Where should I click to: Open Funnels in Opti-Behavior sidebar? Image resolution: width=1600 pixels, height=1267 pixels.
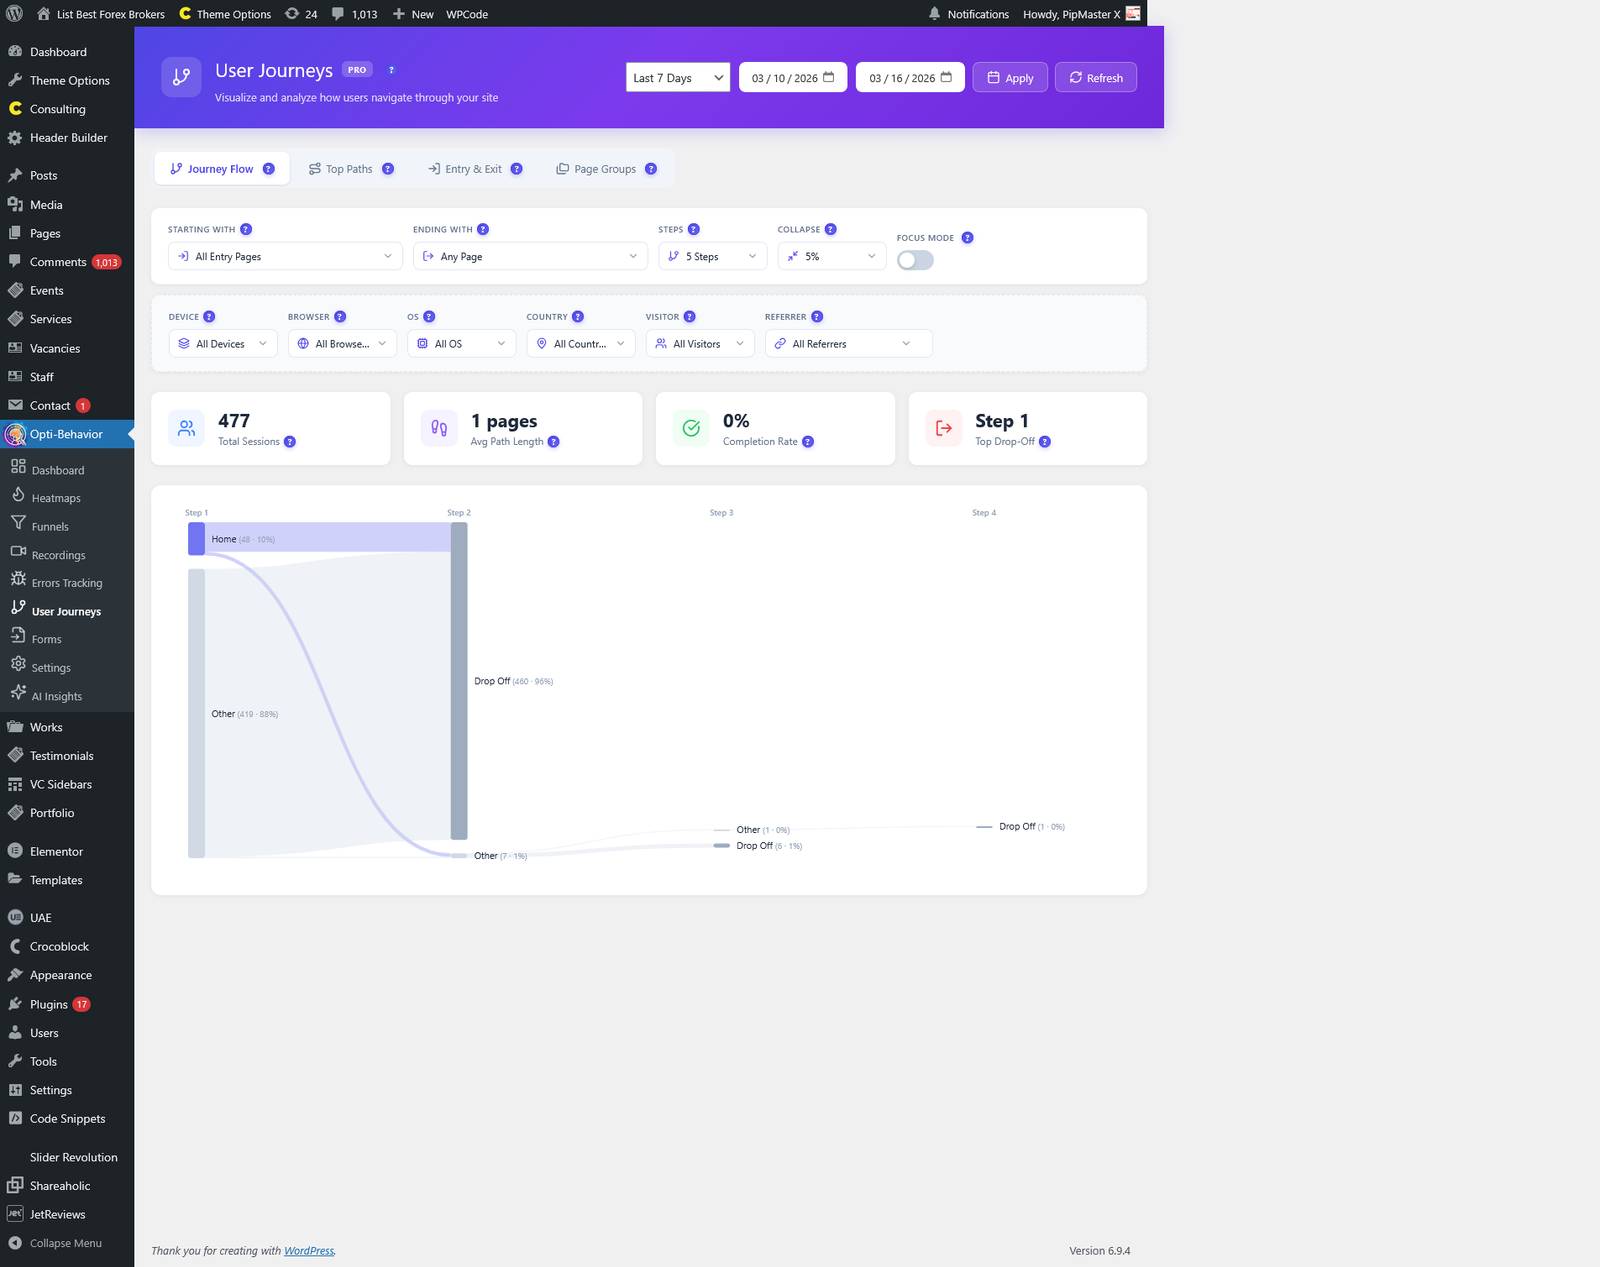50,525
